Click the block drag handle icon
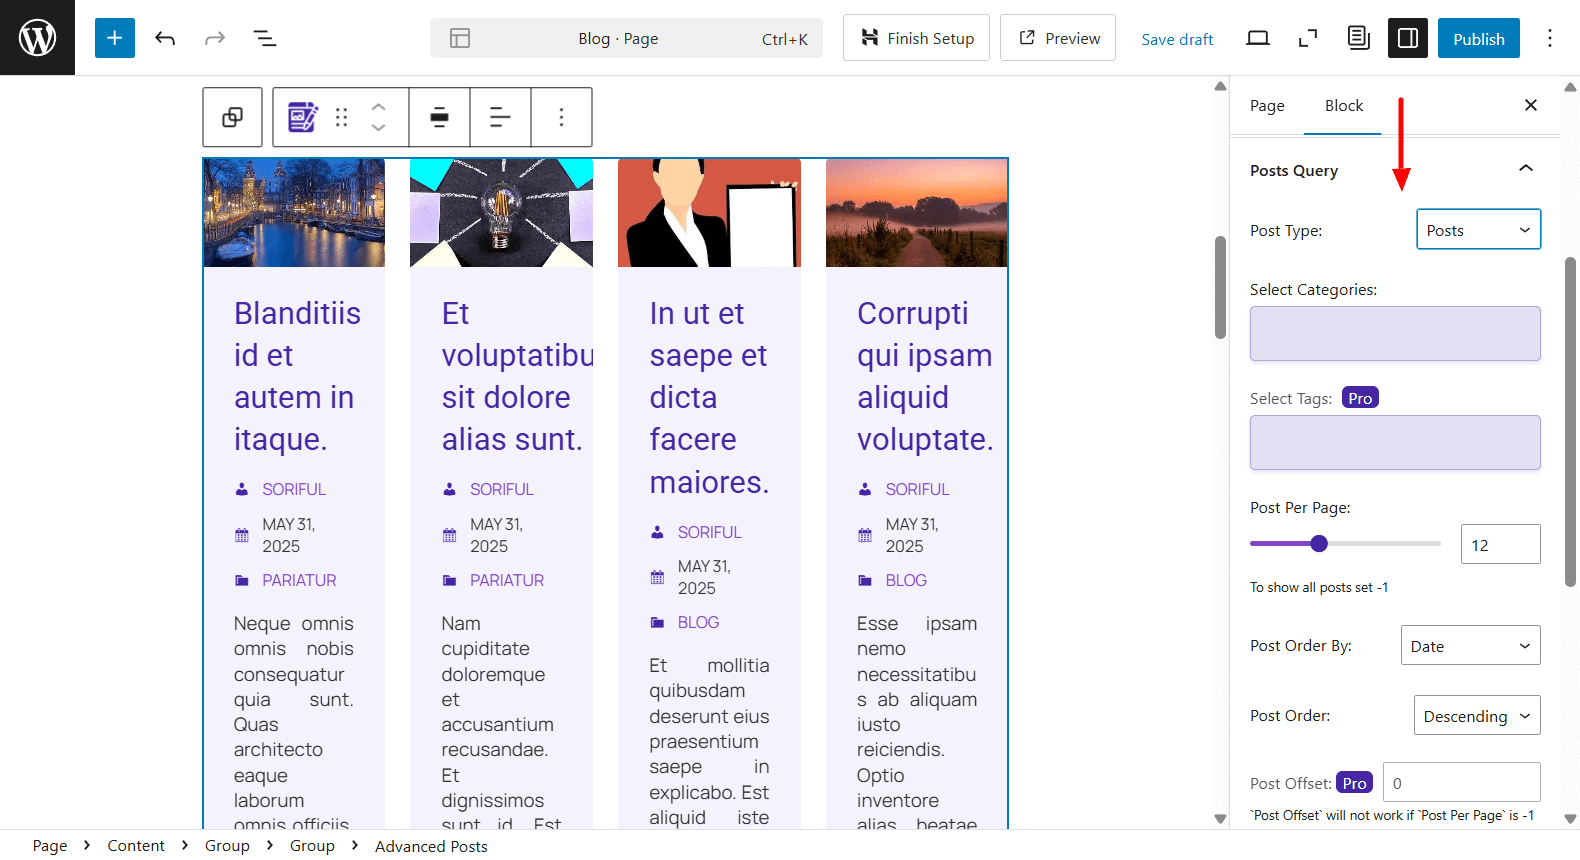Viewport: 1580px width, 860px height. [x=342, y=117]
